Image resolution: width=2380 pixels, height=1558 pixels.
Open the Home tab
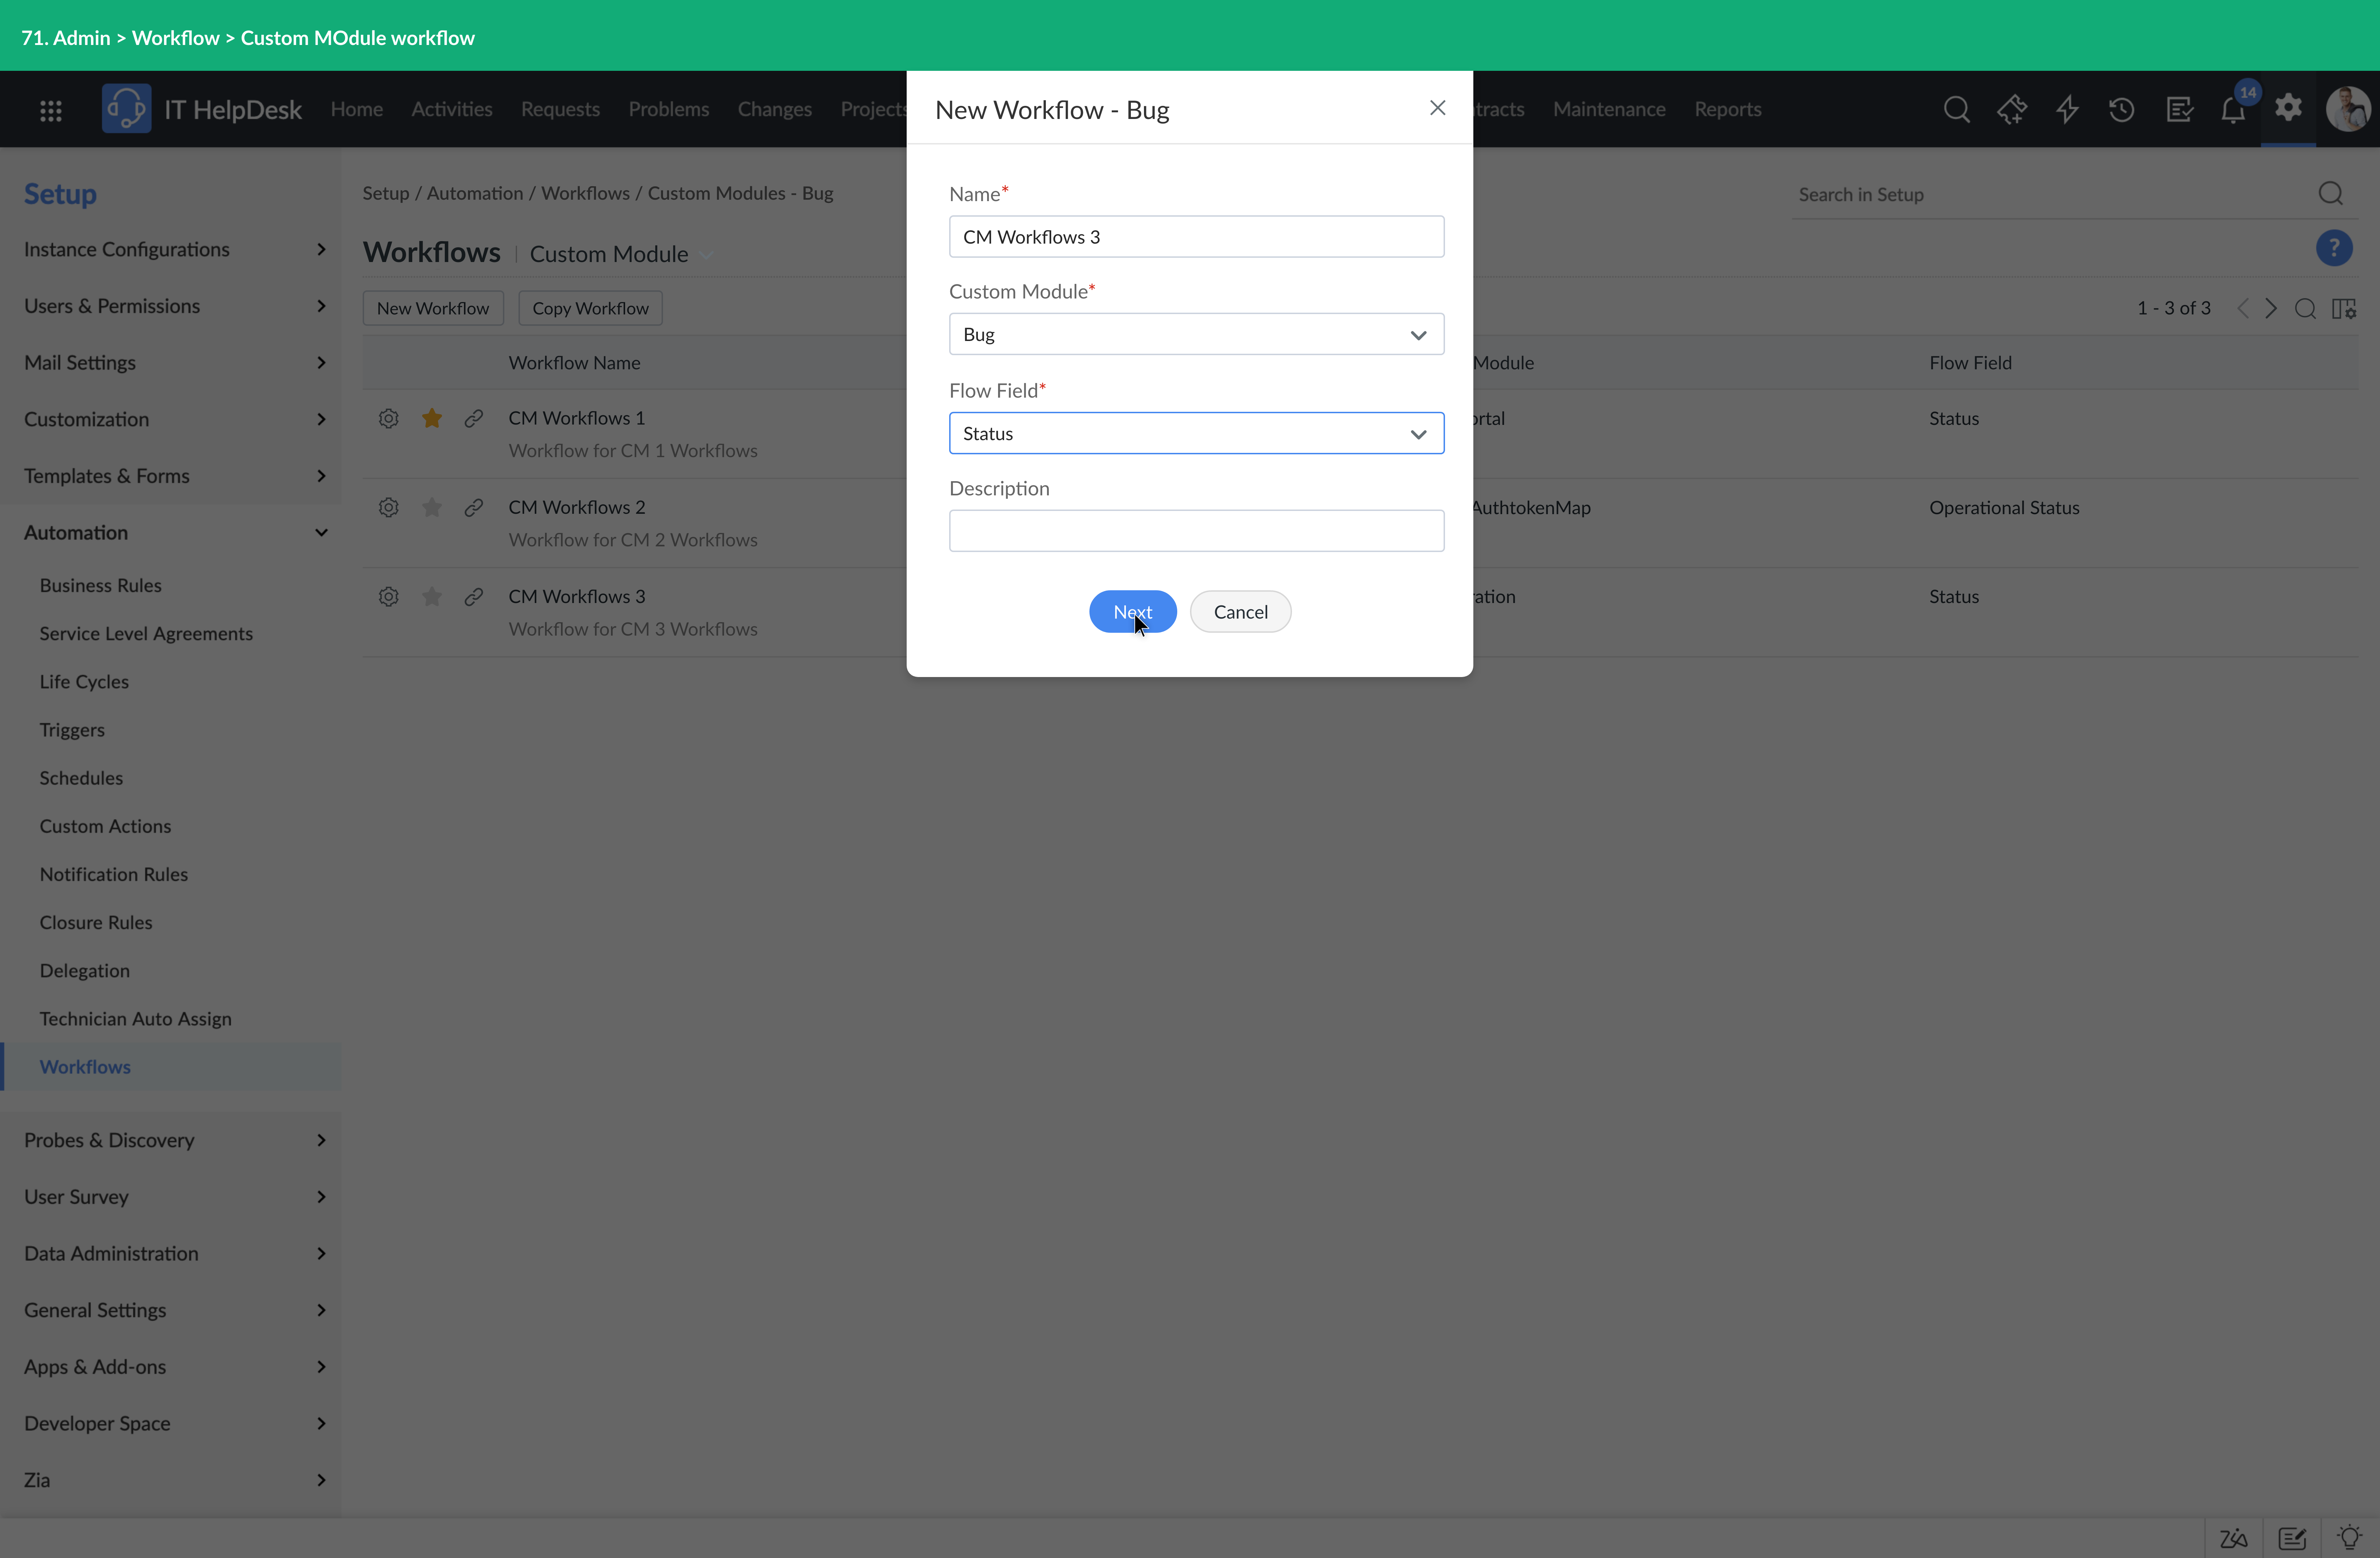click(x=357, y=109)
